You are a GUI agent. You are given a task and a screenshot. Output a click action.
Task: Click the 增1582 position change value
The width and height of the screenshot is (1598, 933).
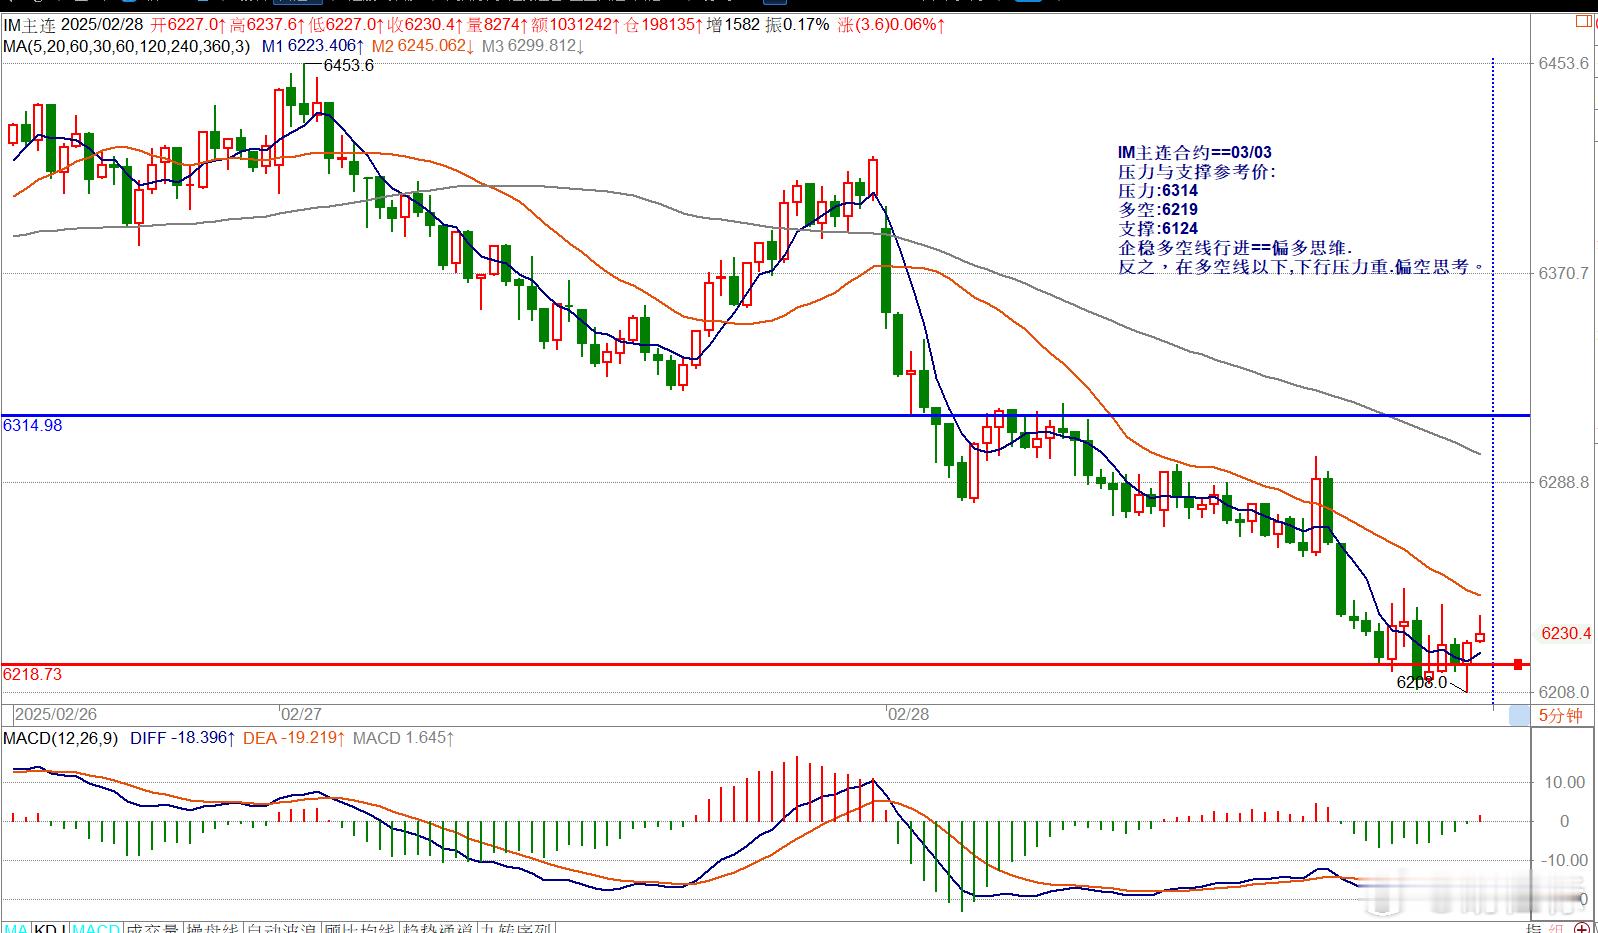734,25
